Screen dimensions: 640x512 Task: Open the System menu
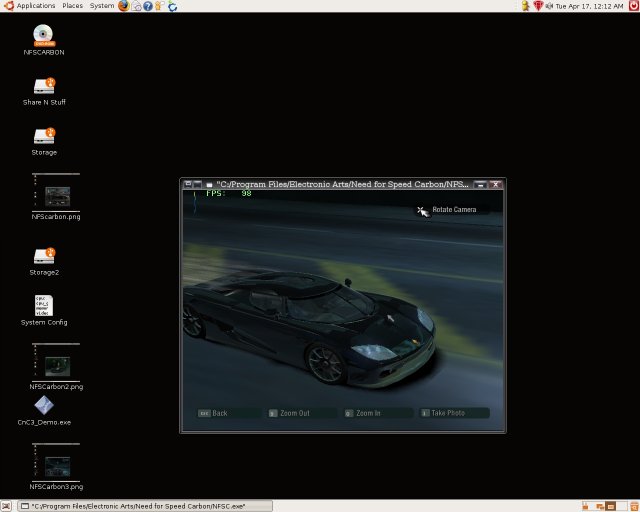point(102,6)
